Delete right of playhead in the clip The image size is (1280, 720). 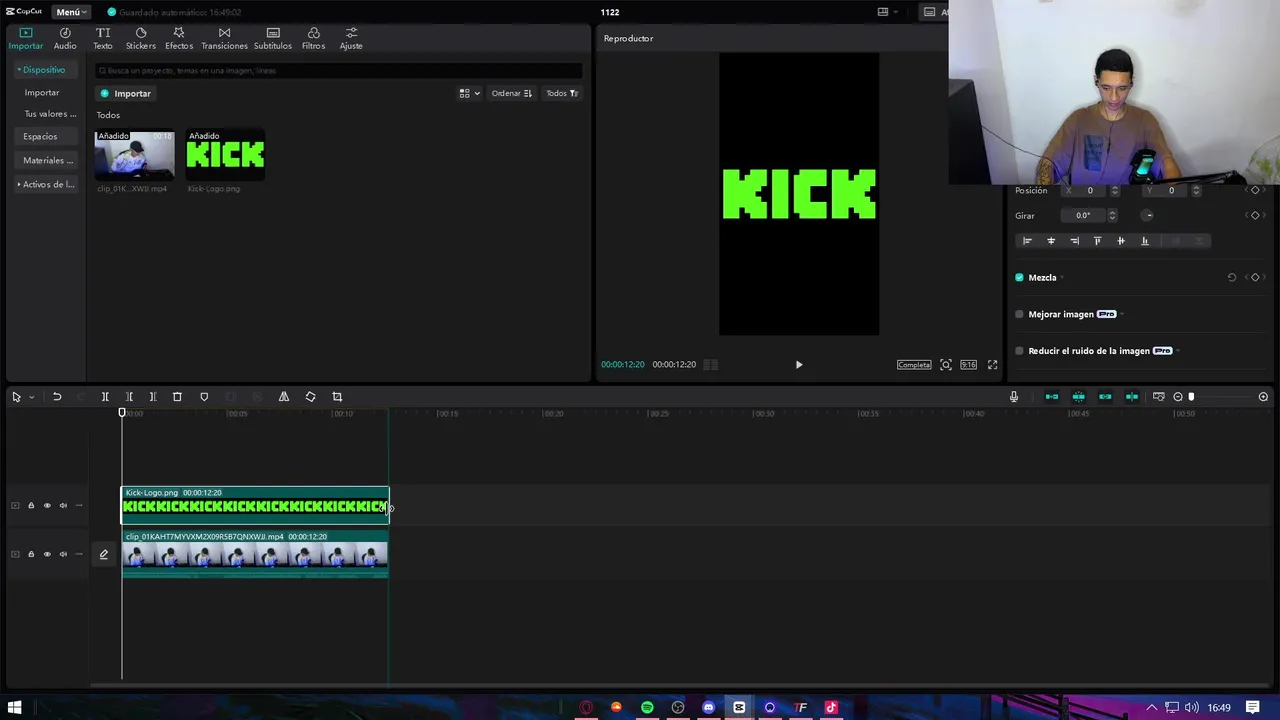click(x=153, y=397)
